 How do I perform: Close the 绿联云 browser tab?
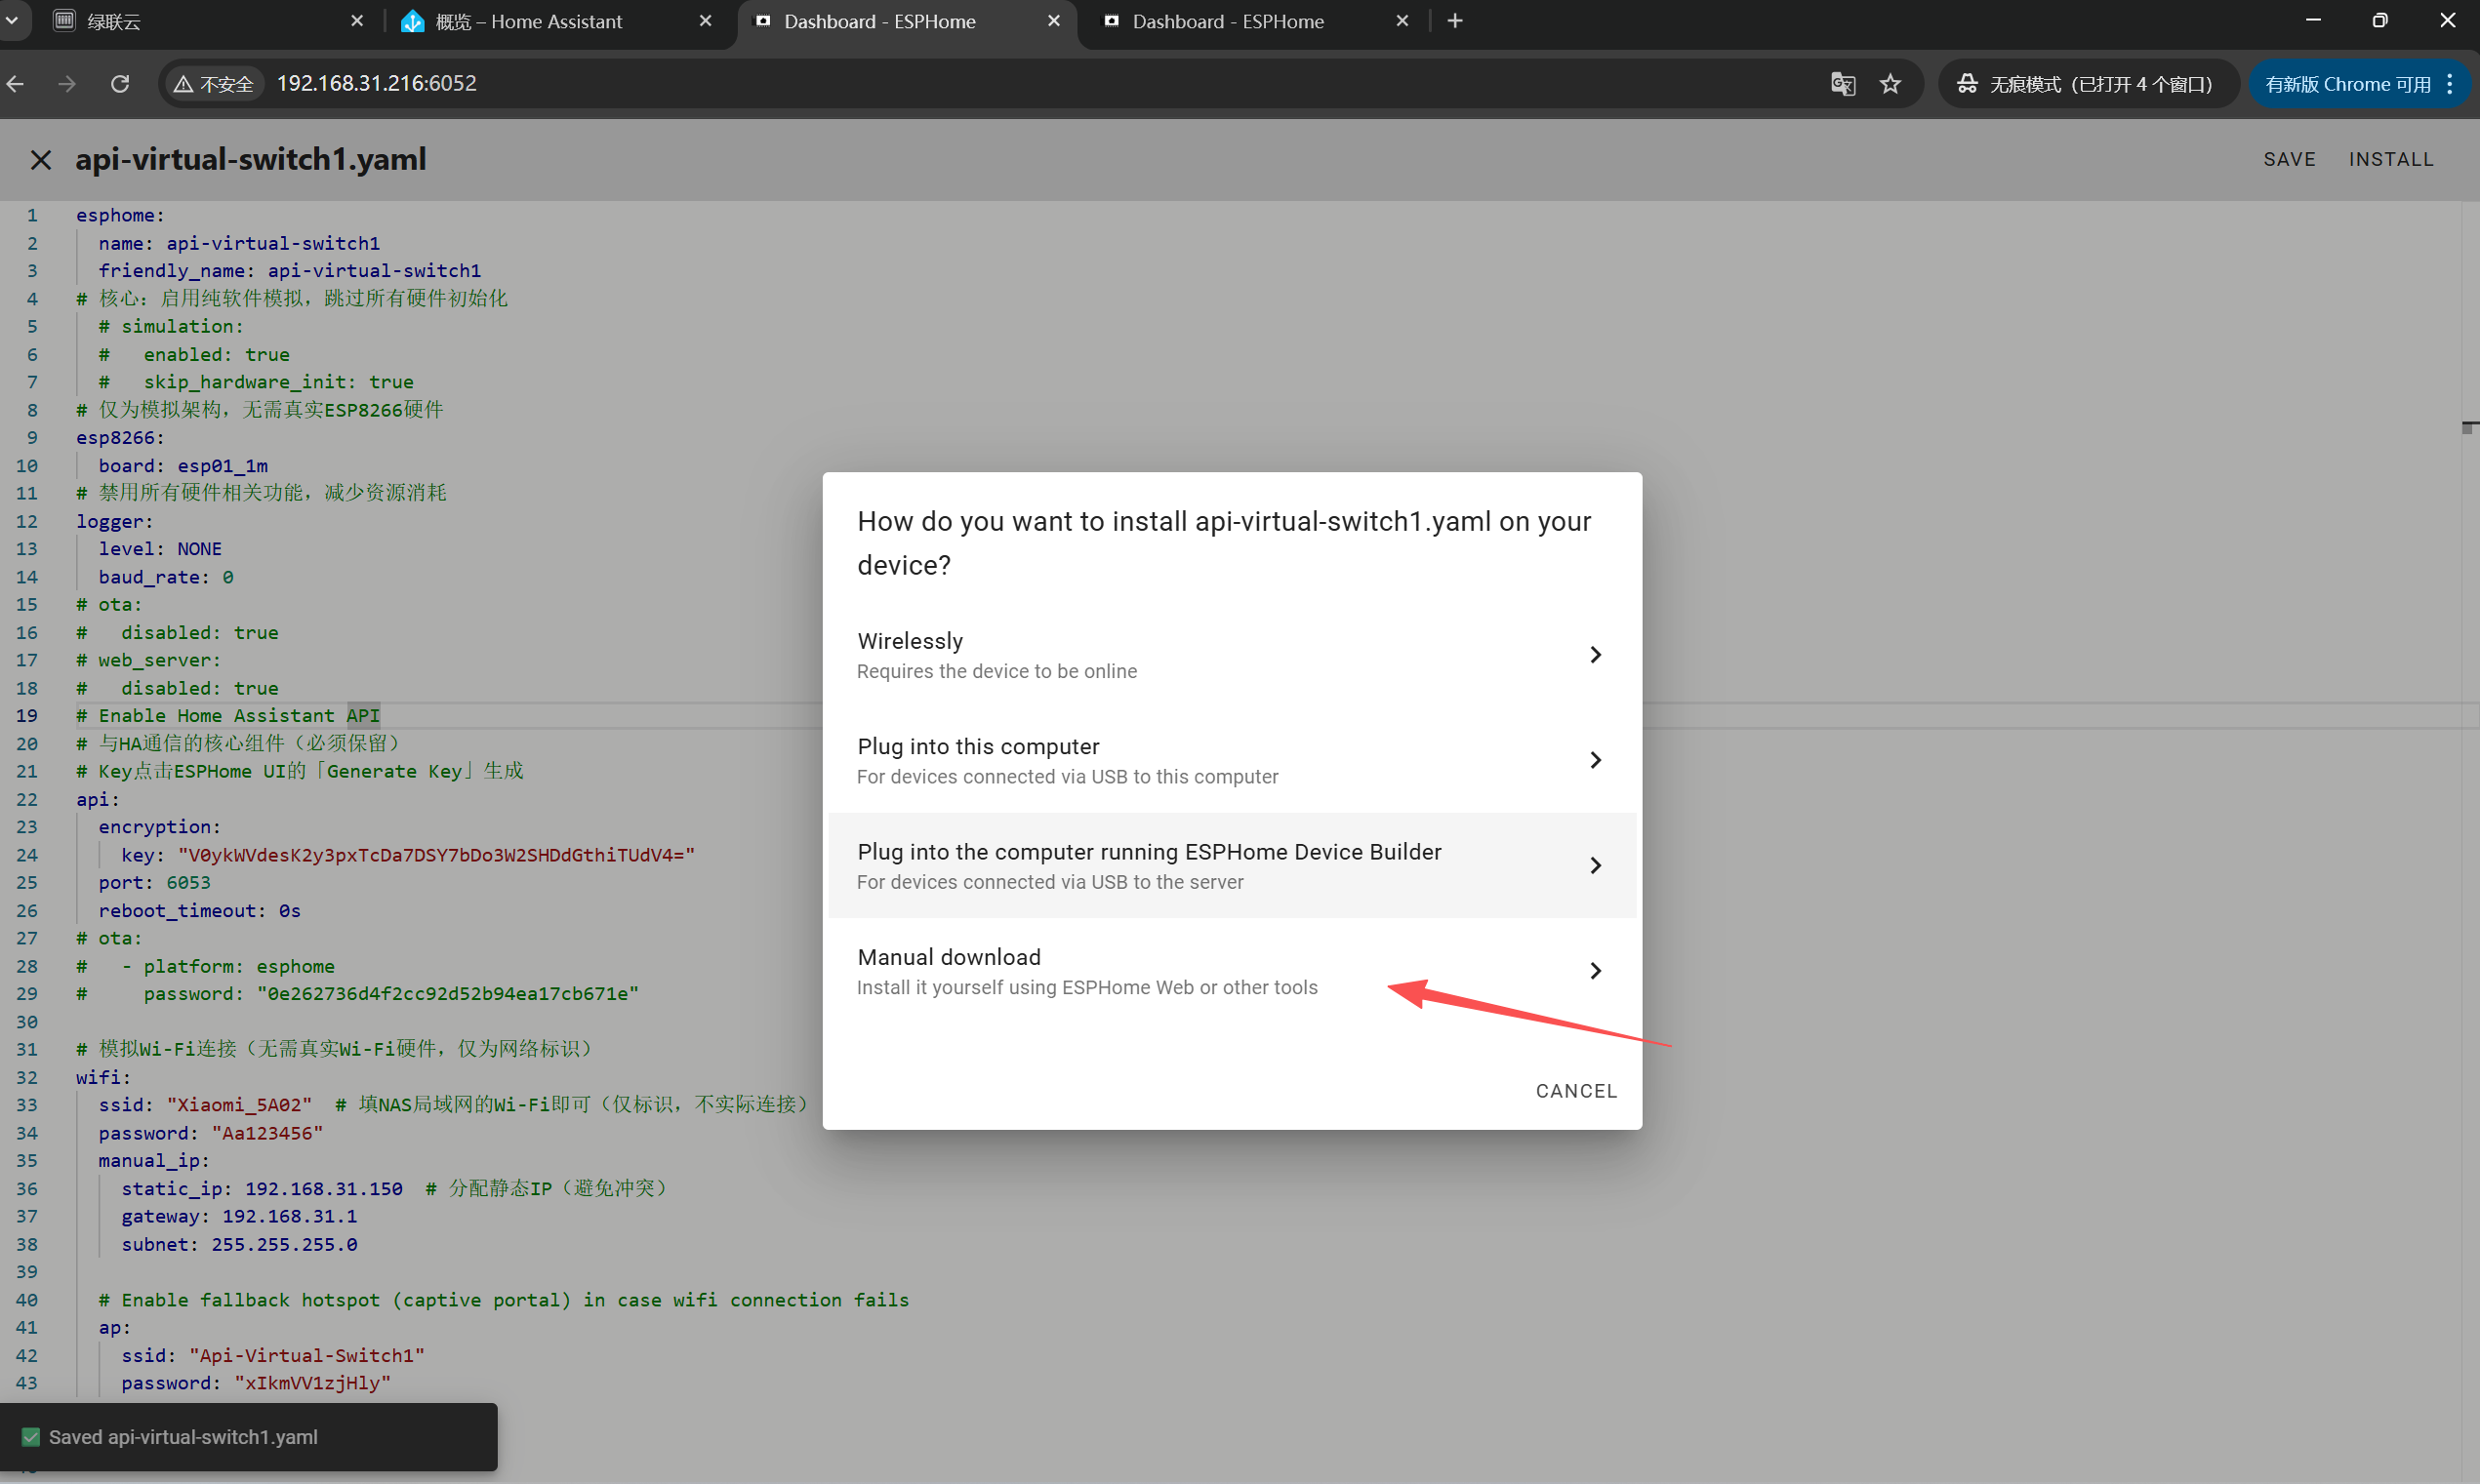[357, 21]
